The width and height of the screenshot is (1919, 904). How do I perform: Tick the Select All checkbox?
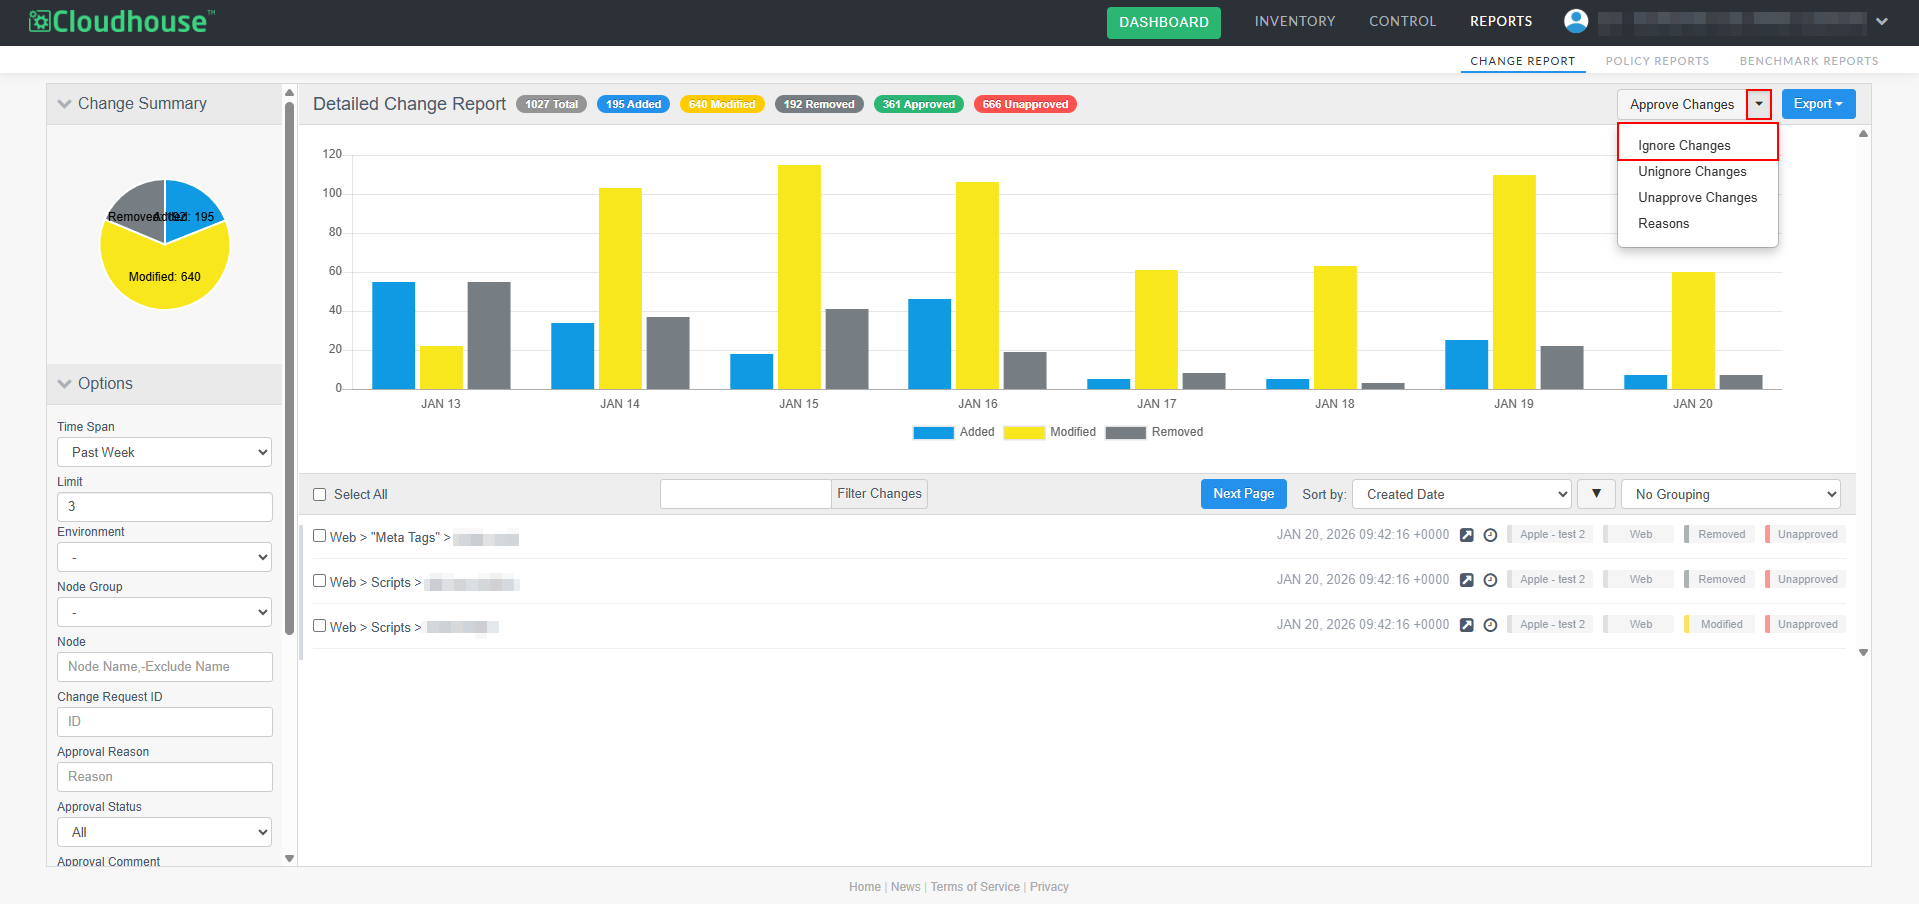click(320, 494)
